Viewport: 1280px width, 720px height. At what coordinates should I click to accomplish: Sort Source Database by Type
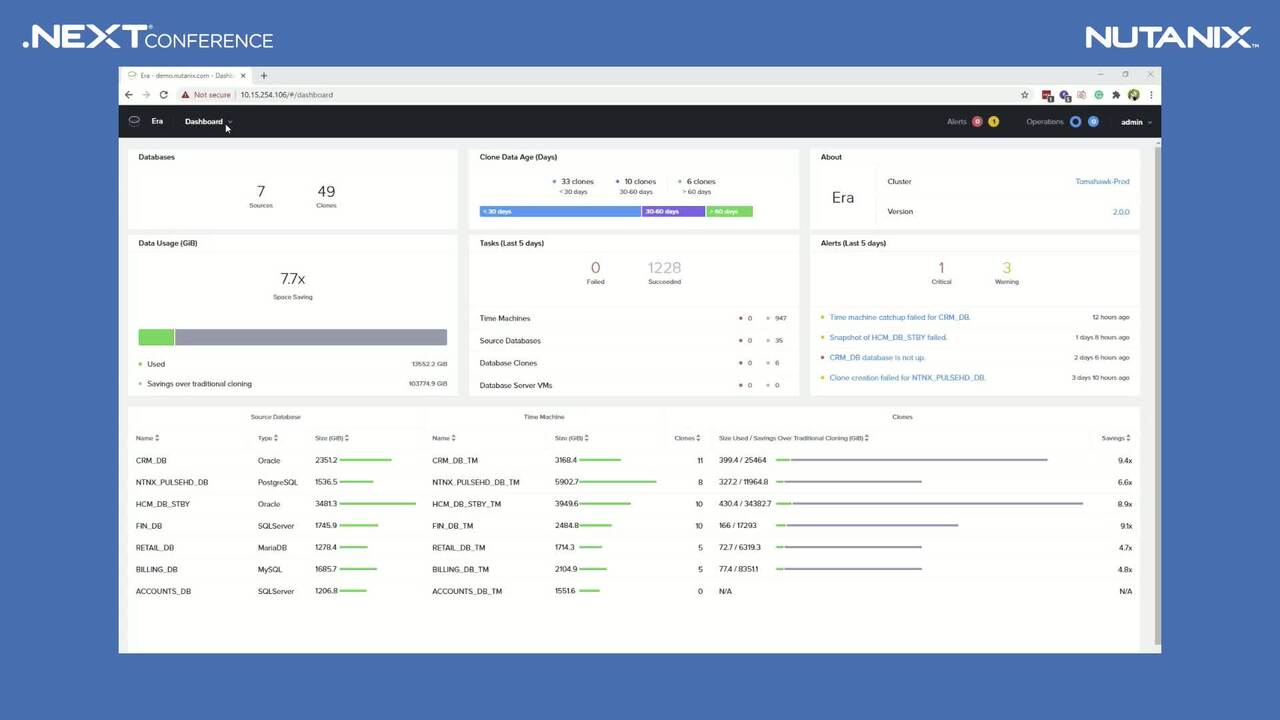coord(268,438)
